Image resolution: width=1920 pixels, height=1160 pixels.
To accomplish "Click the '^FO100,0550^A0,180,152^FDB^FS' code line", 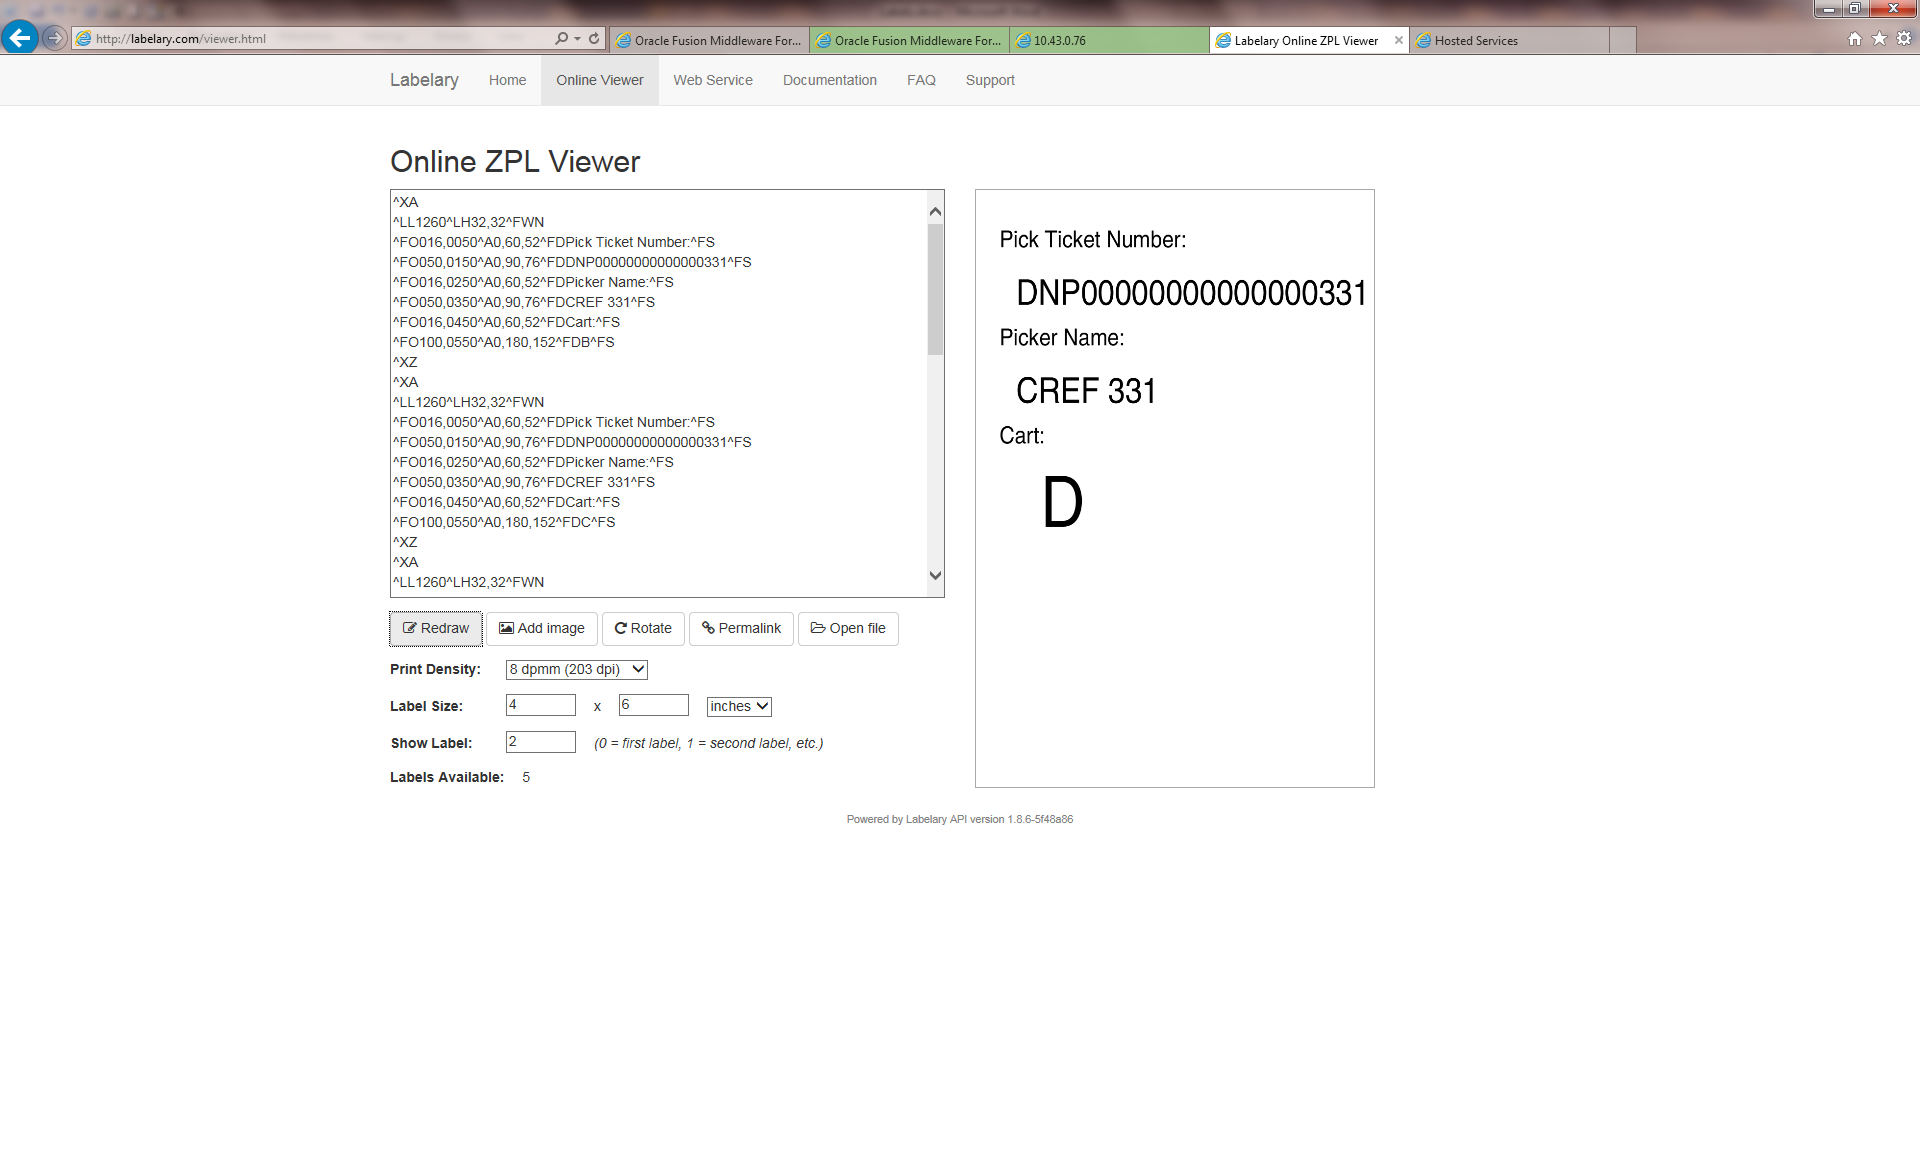I will point(503,342).
